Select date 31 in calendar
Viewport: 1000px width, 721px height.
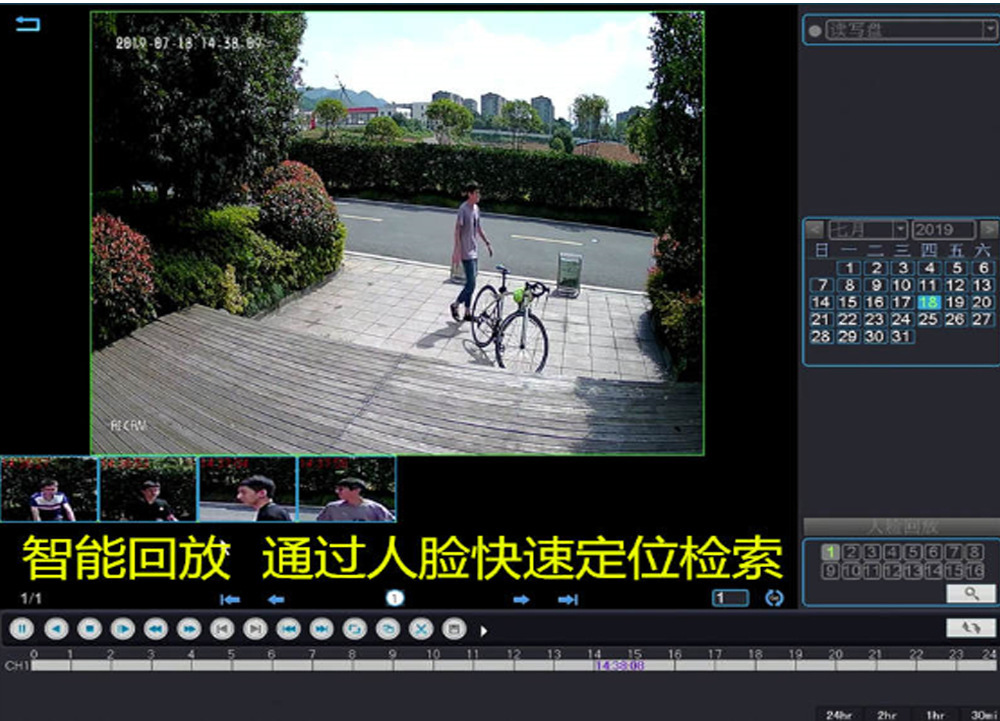901,336
